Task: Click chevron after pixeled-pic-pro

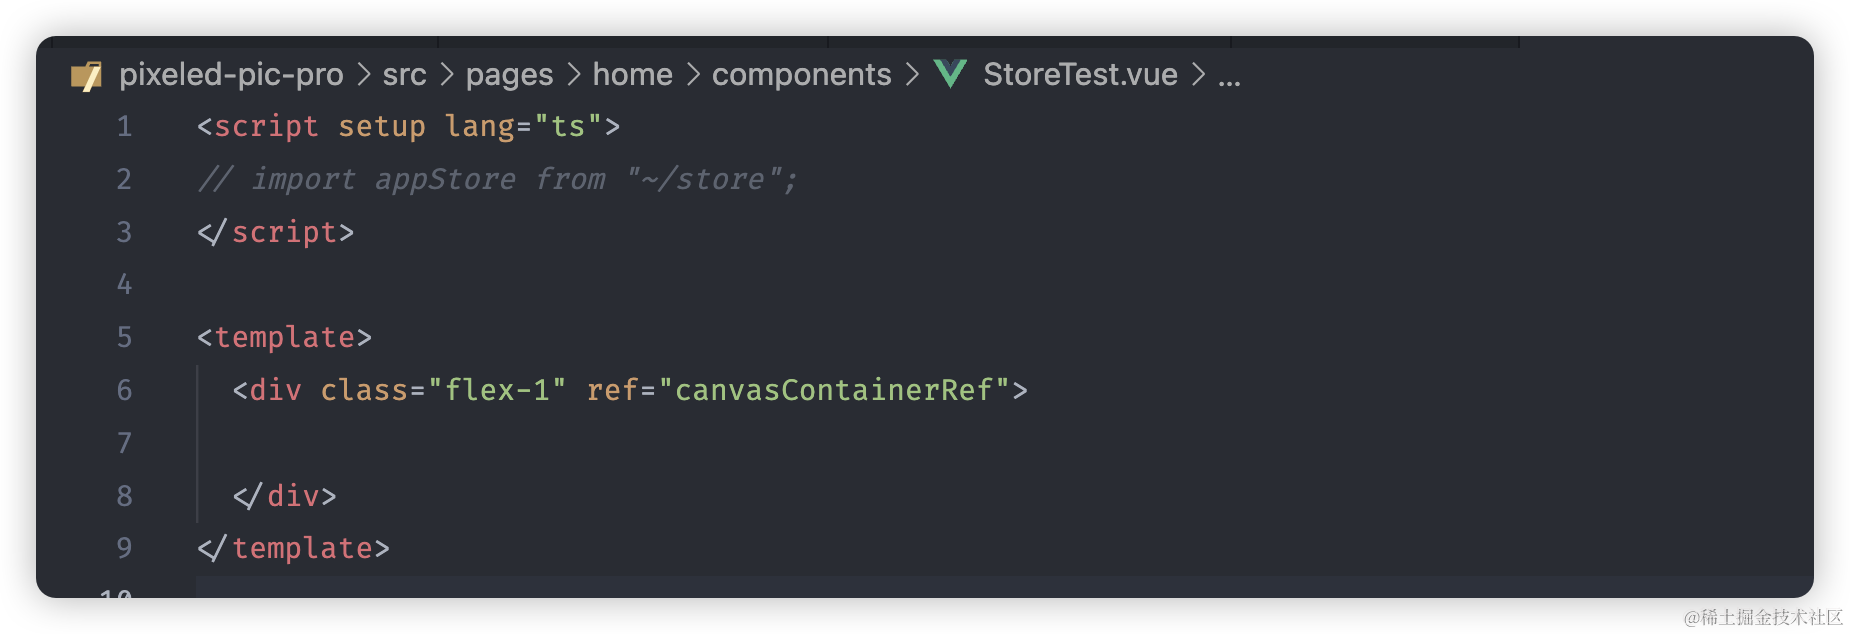Action: (x=364, y=75)
